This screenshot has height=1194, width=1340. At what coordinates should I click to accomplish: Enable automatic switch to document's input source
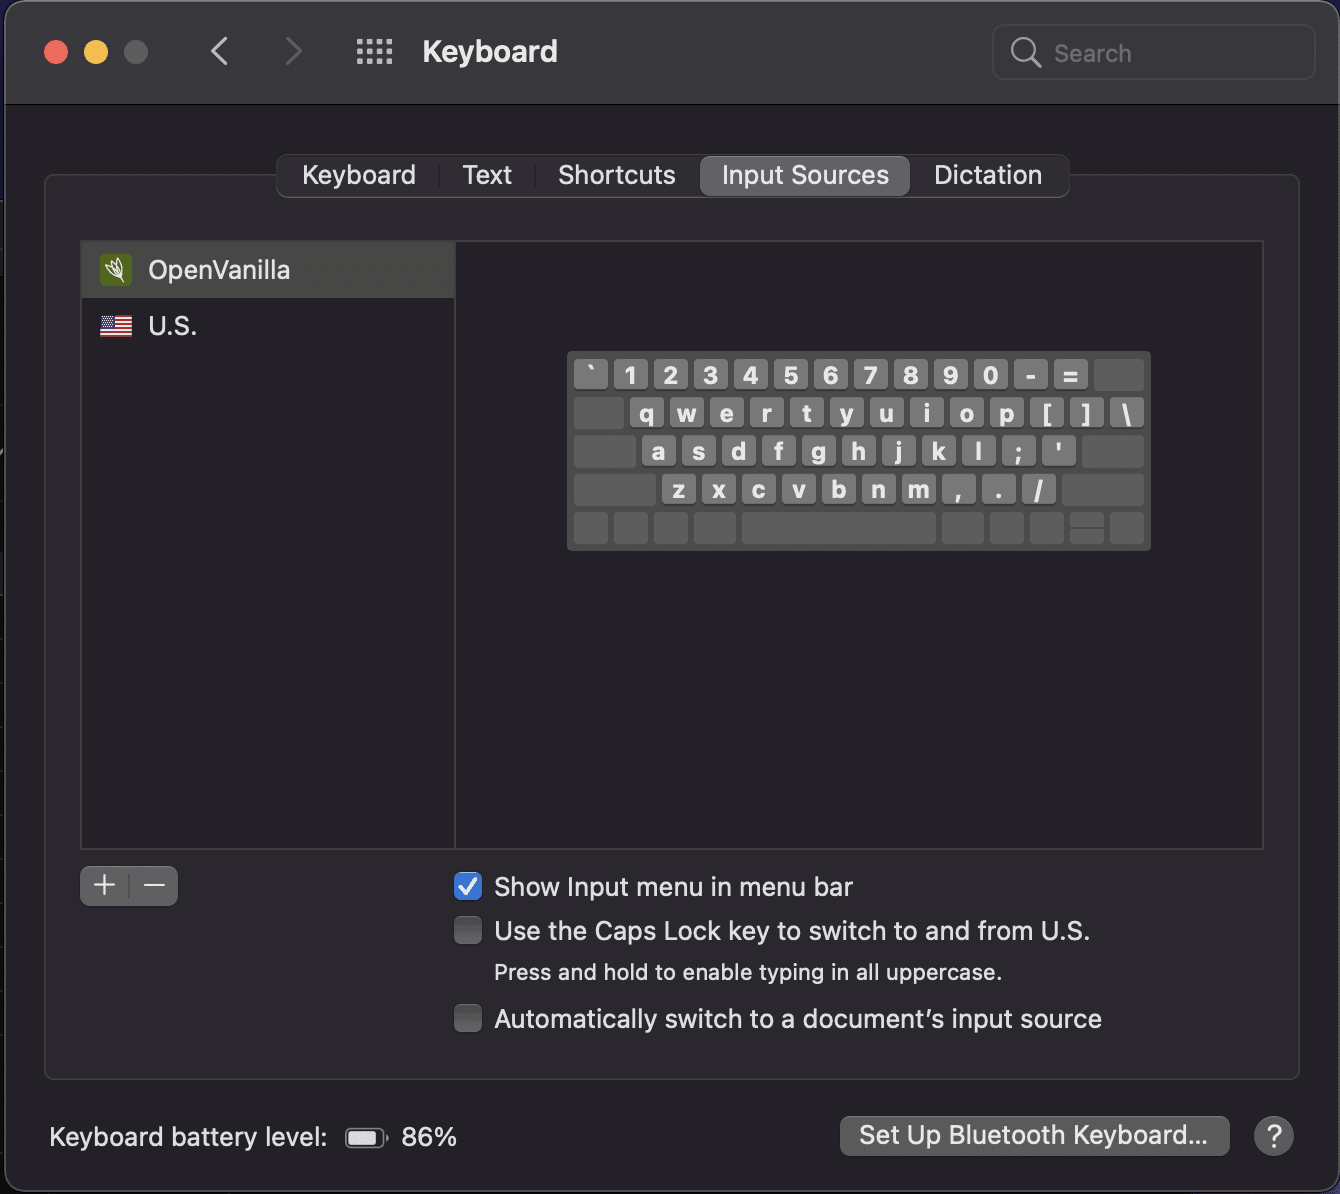coord(468,1018)
